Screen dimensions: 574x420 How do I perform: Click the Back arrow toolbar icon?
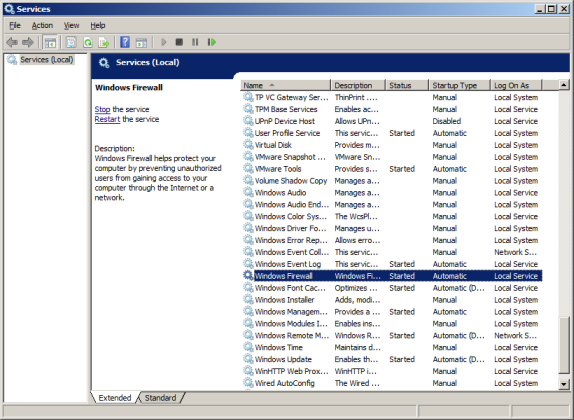click(12, 42)
